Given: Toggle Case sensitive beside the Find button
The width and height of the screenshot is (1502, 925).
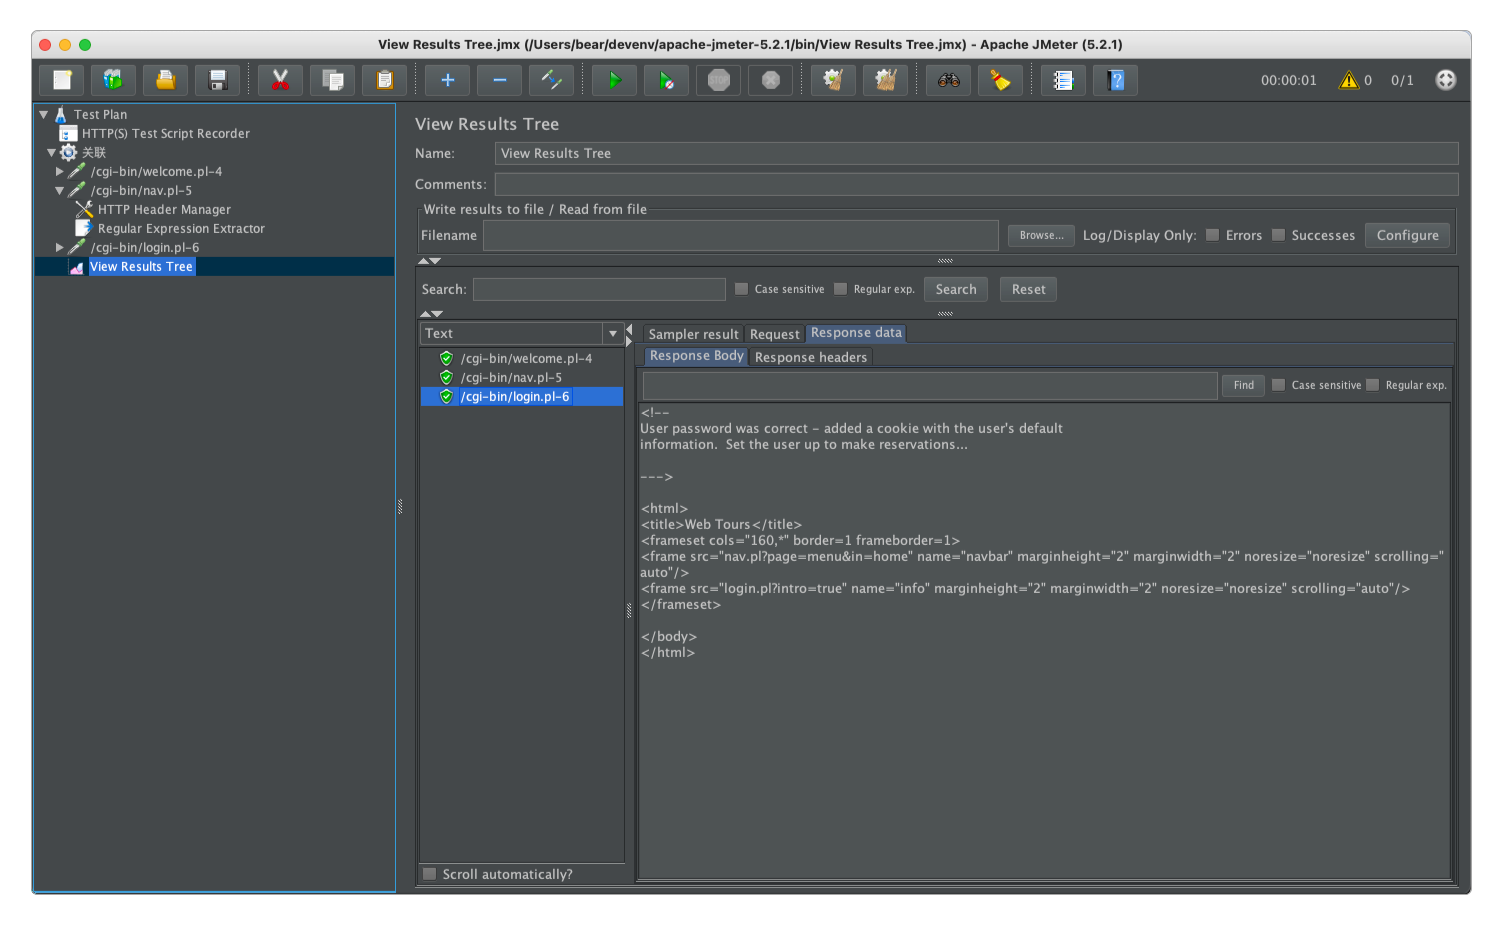Looking at the screenshot, I should (x=1278, y=385).
